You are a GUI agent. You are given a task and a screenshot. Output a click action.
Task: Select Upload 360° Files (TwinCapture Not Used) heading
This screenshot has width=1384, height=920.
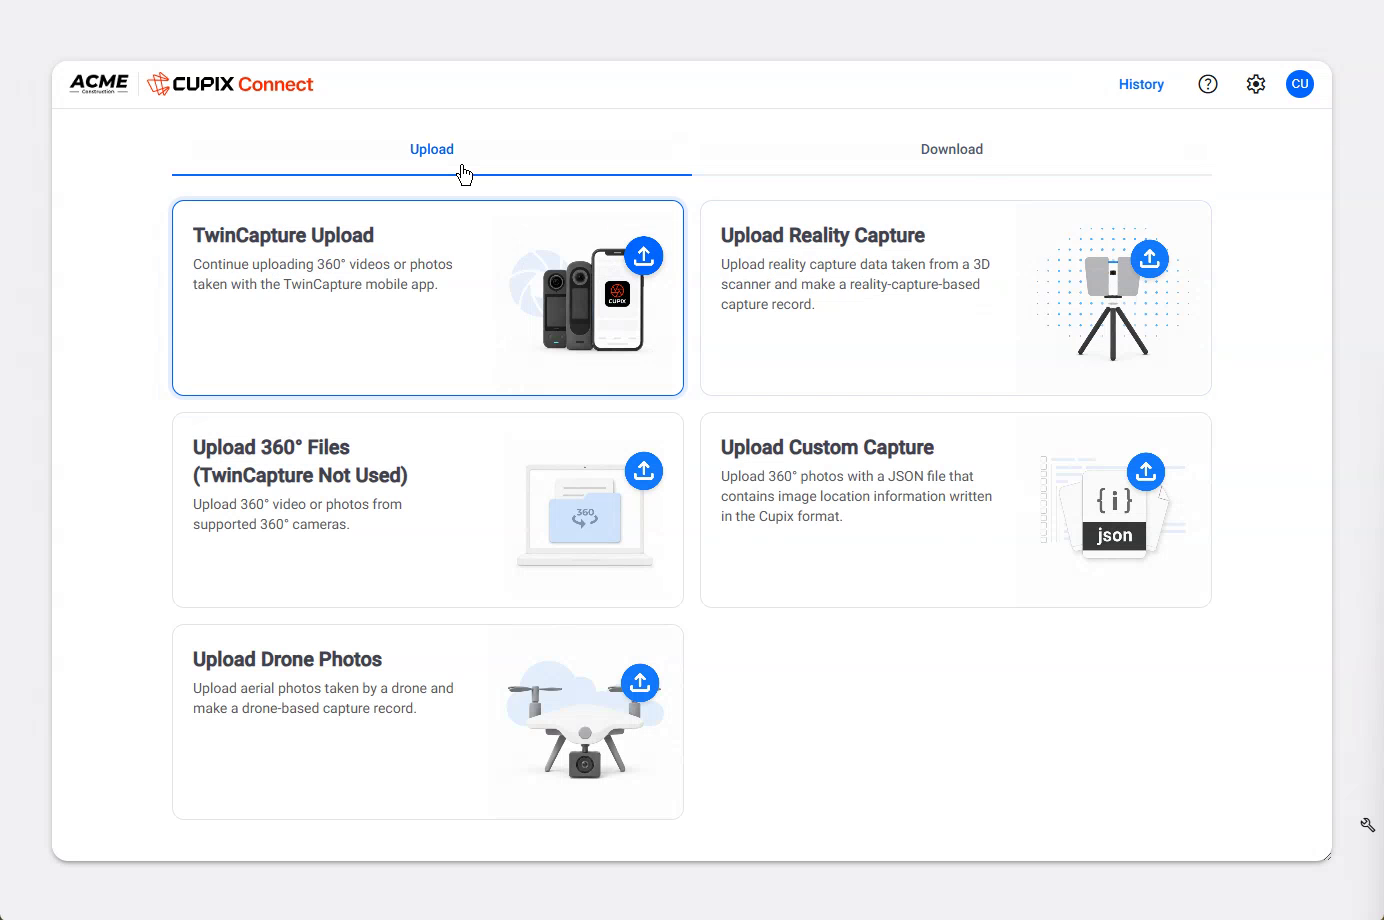pyautogui.click(x=300, y=461)
